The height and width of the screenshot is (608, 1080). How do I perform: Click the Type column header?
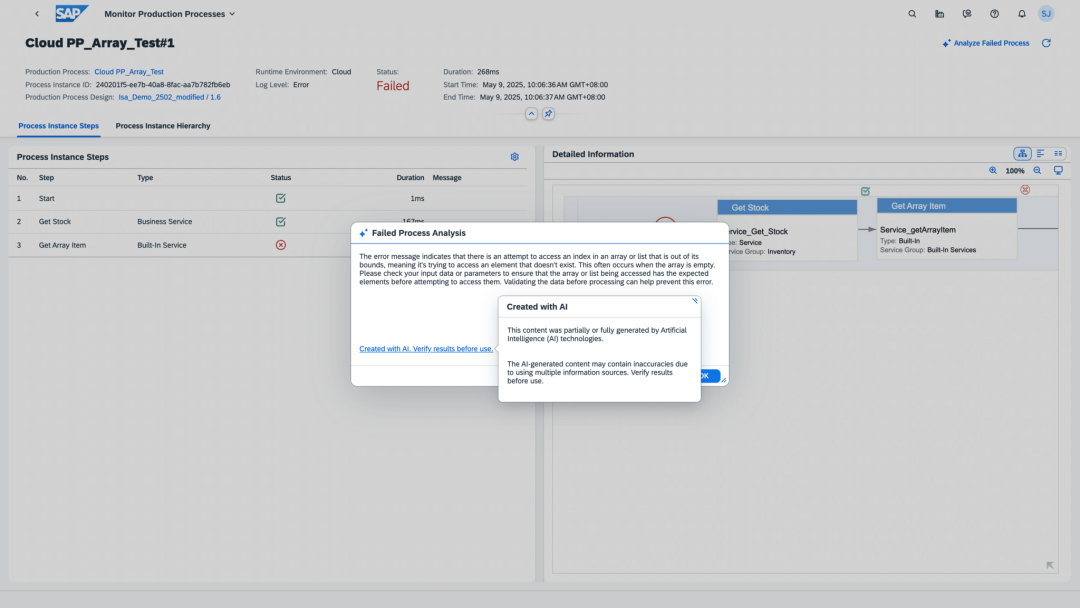point(145,178)
